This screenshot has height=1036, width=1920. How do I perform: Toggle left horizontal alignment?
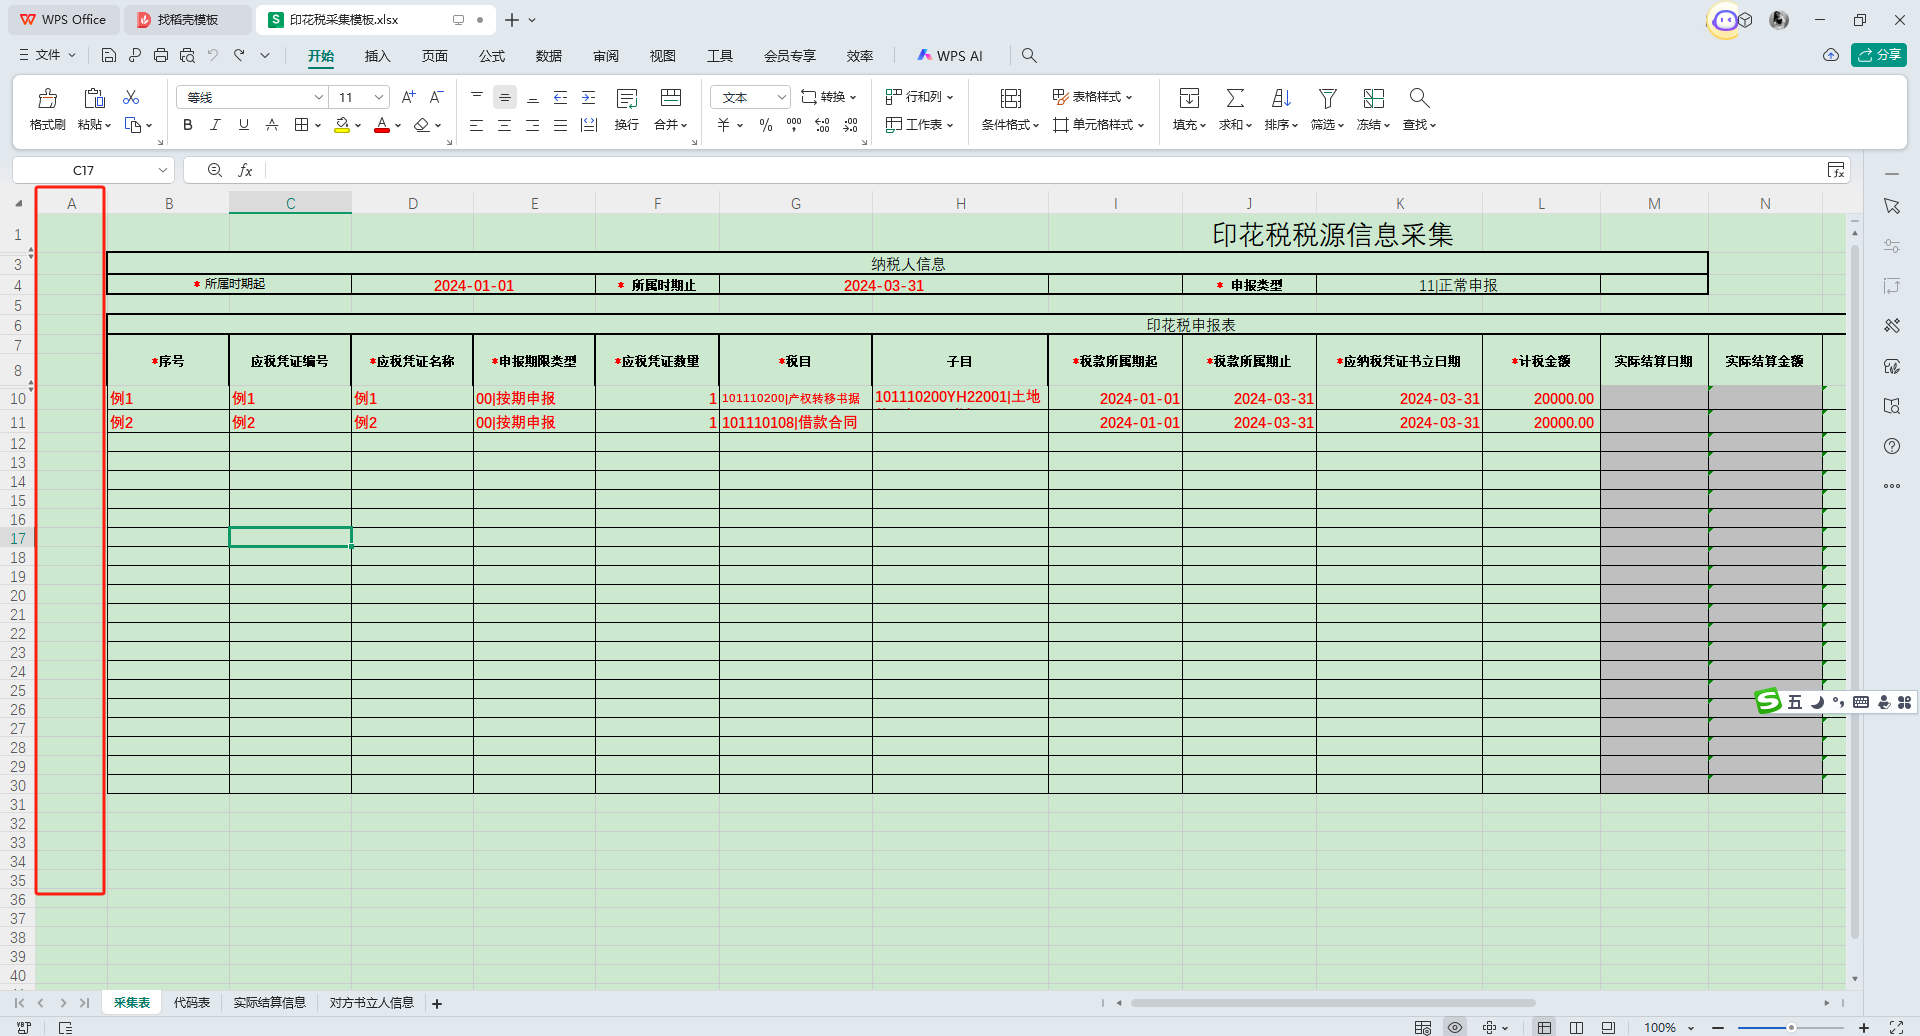[x=477, y=125]
